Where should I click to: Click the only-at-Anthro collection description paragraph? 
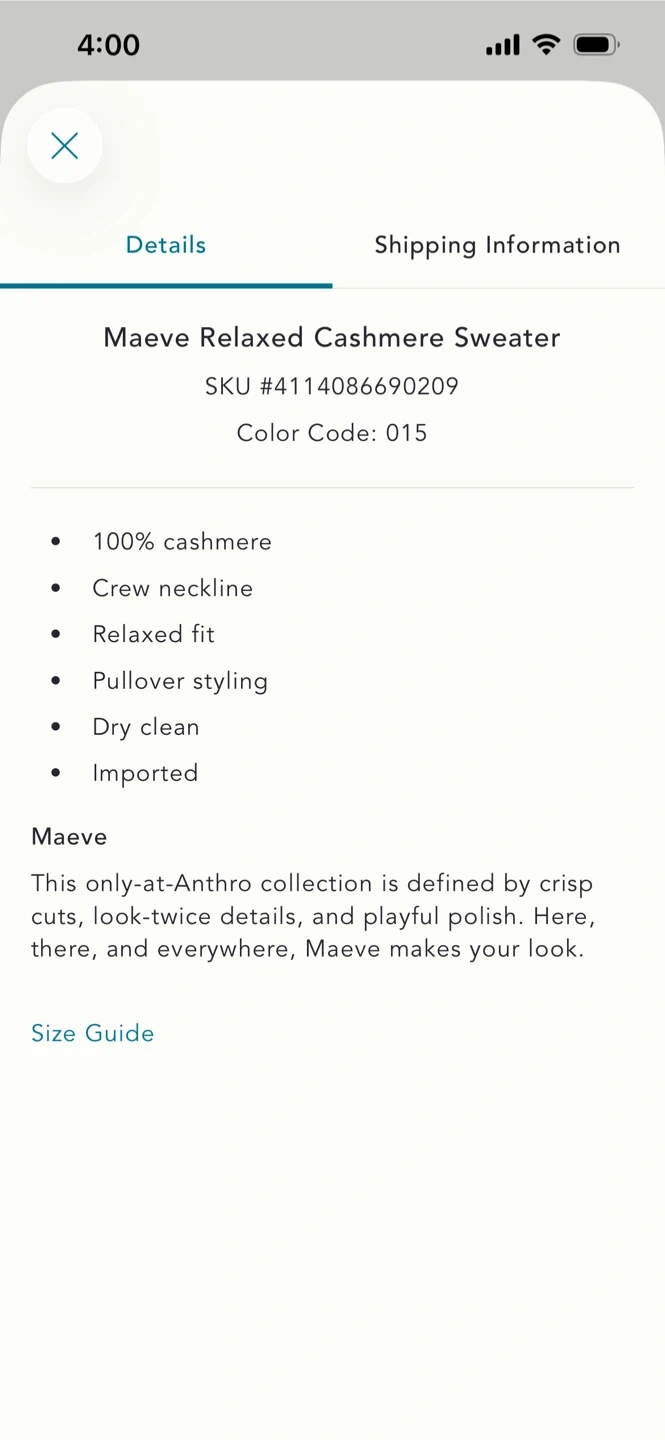coord(312,916)
